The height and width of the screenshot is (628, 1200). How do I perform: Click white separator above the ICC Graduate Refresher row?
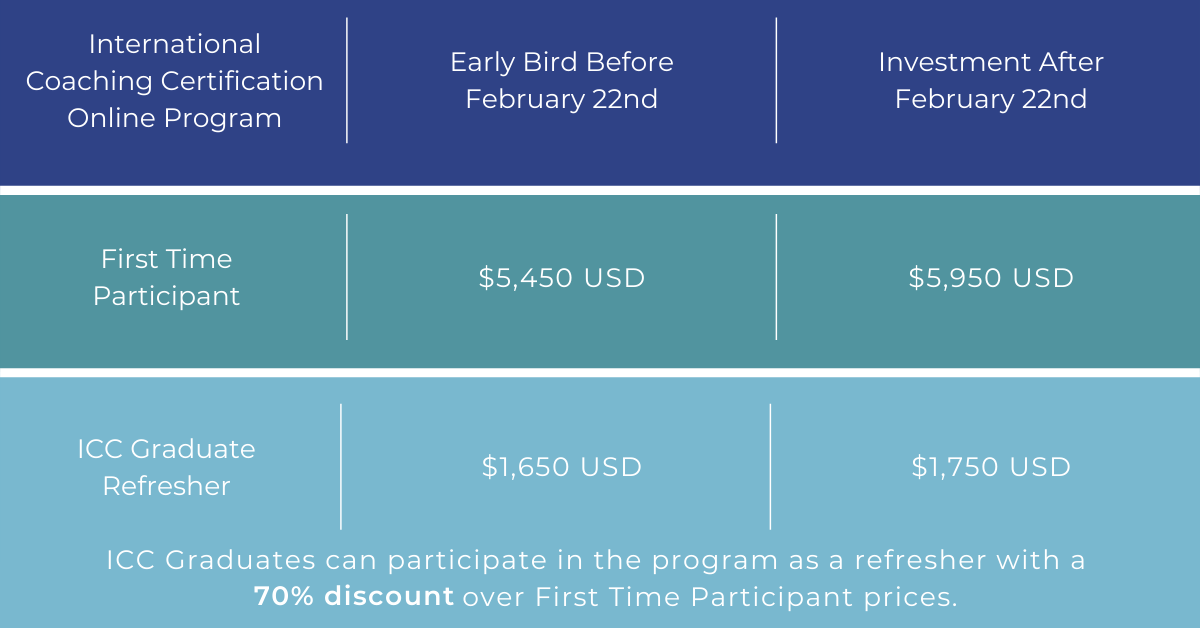(x=600, y=373)
